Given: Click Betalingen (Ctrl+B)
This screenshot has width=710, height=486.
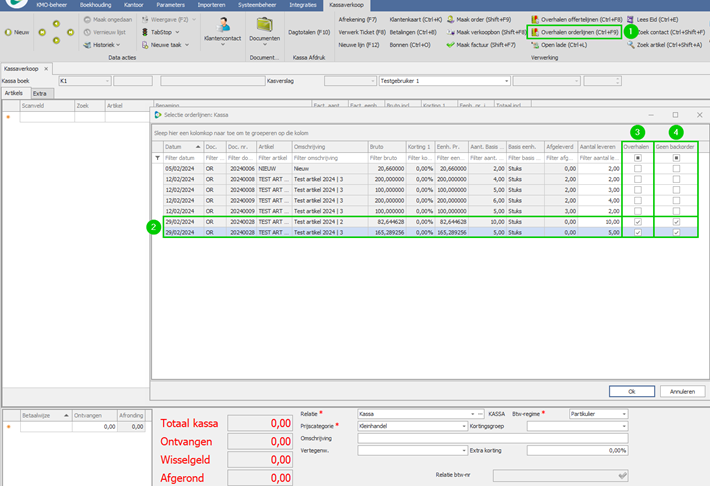Looking at the screenshot, I should (x=413, y=33).
